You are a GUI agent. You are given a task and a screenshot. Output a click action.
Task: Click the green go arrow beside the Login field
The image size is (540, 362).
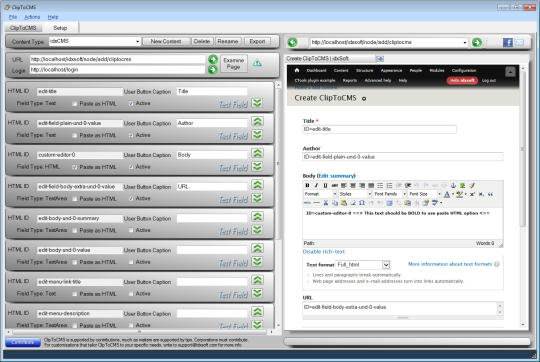tap(213, 70)
